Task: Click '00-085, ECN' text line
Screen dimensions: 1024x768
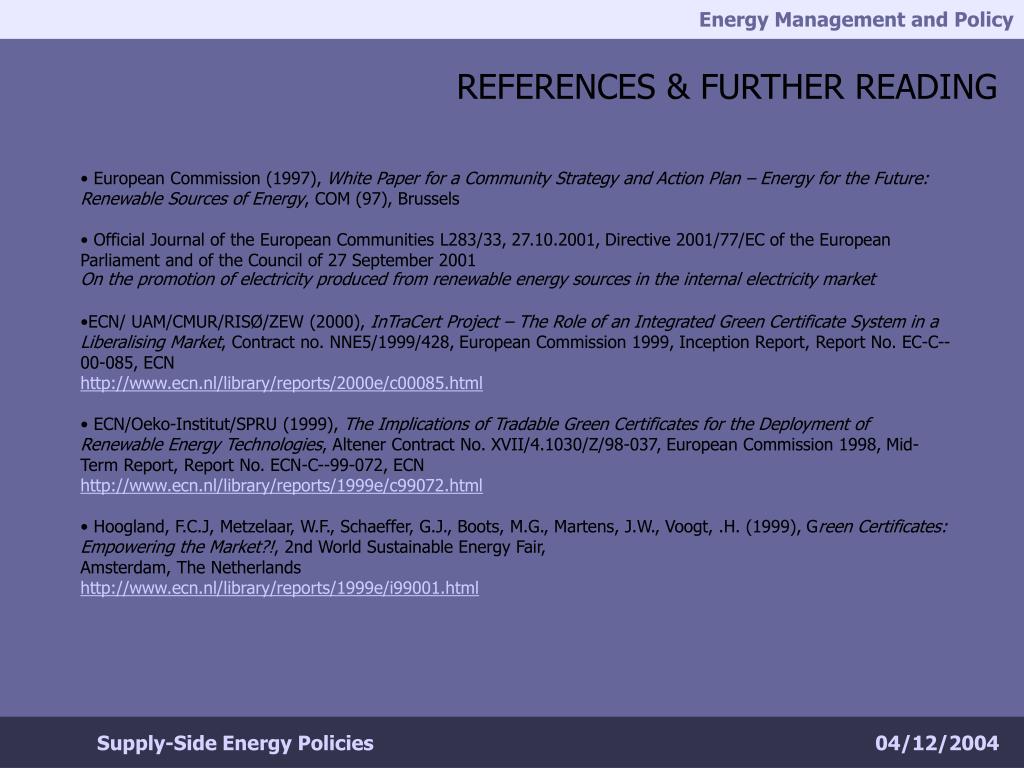Action: 127,363
